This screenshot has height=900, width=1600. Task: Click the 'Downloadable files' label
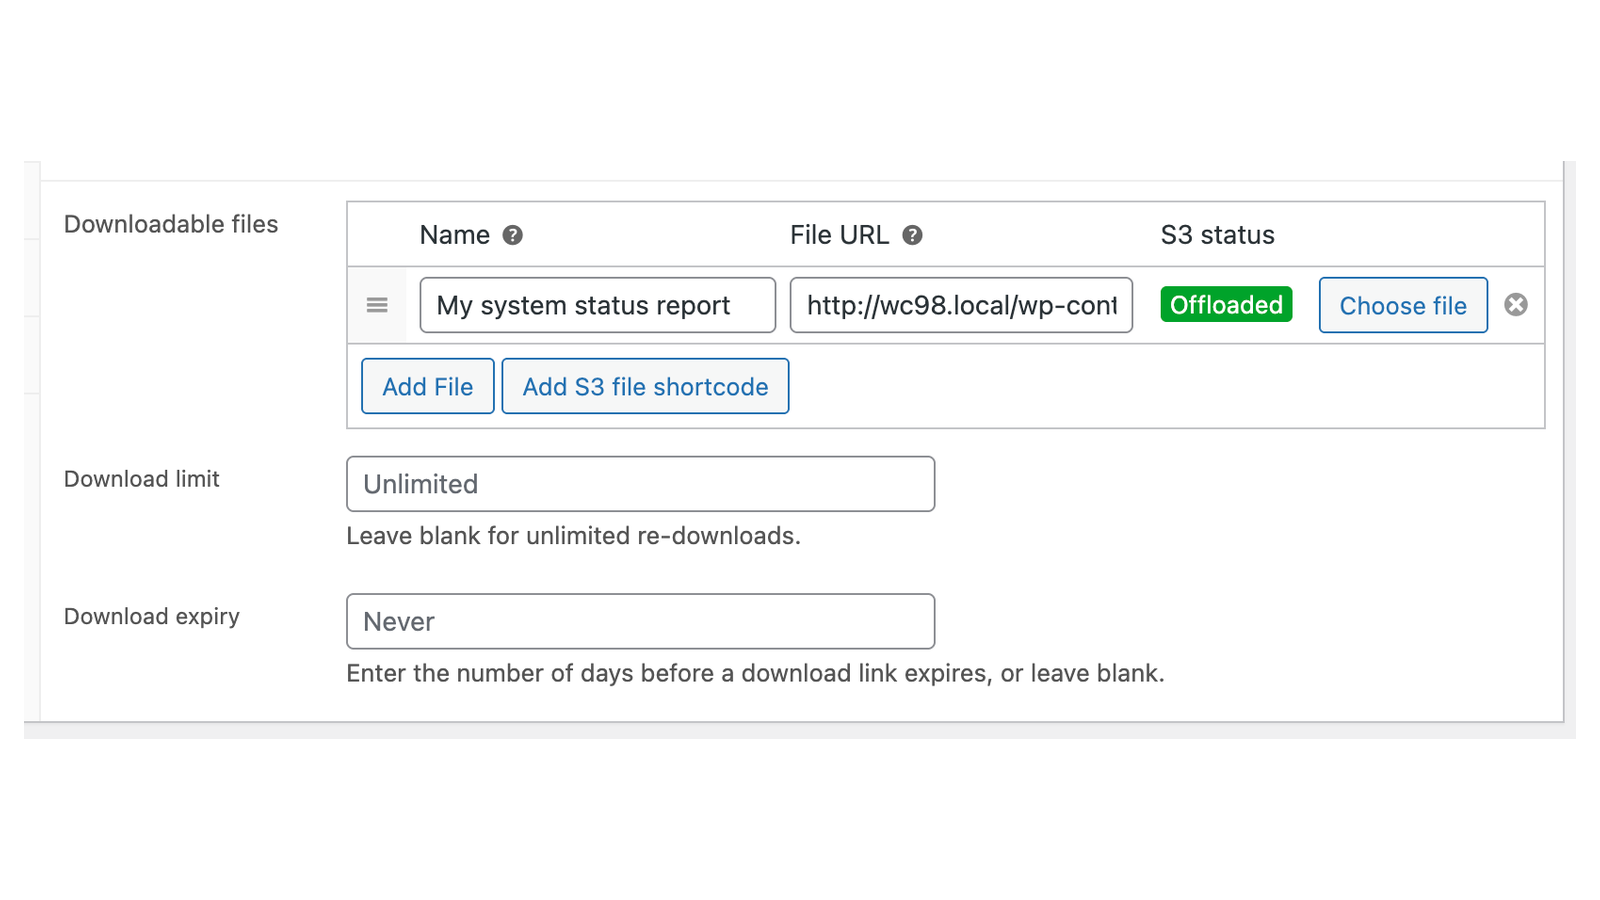[x=171, y=224]
